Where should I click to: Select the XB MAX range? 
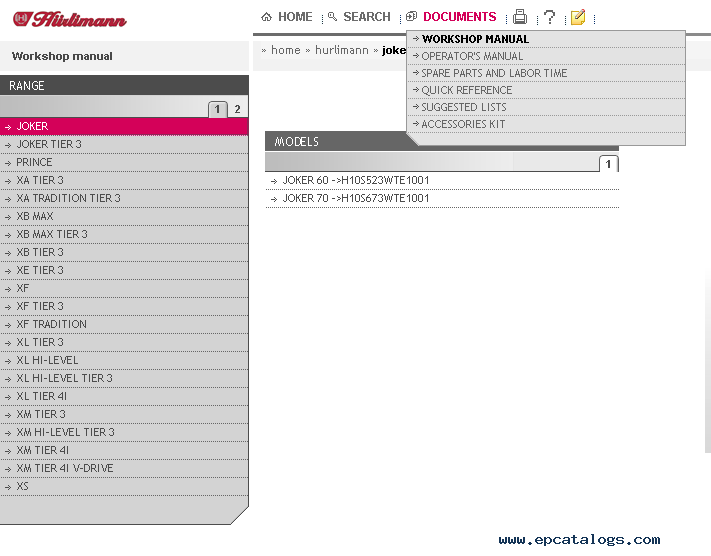[124, 216]
